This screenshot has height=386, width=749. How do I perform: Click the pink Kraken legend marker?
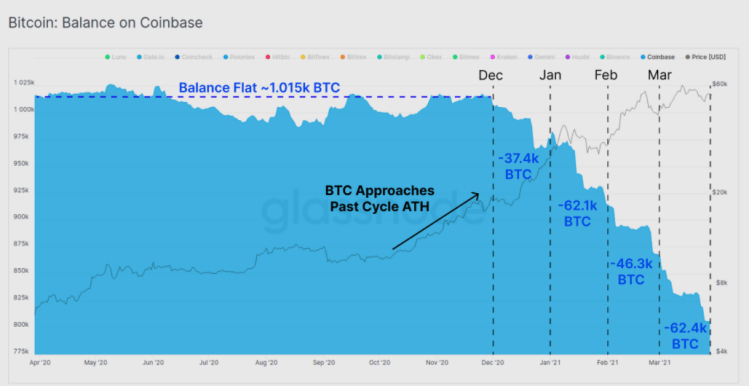coord(492,57)
